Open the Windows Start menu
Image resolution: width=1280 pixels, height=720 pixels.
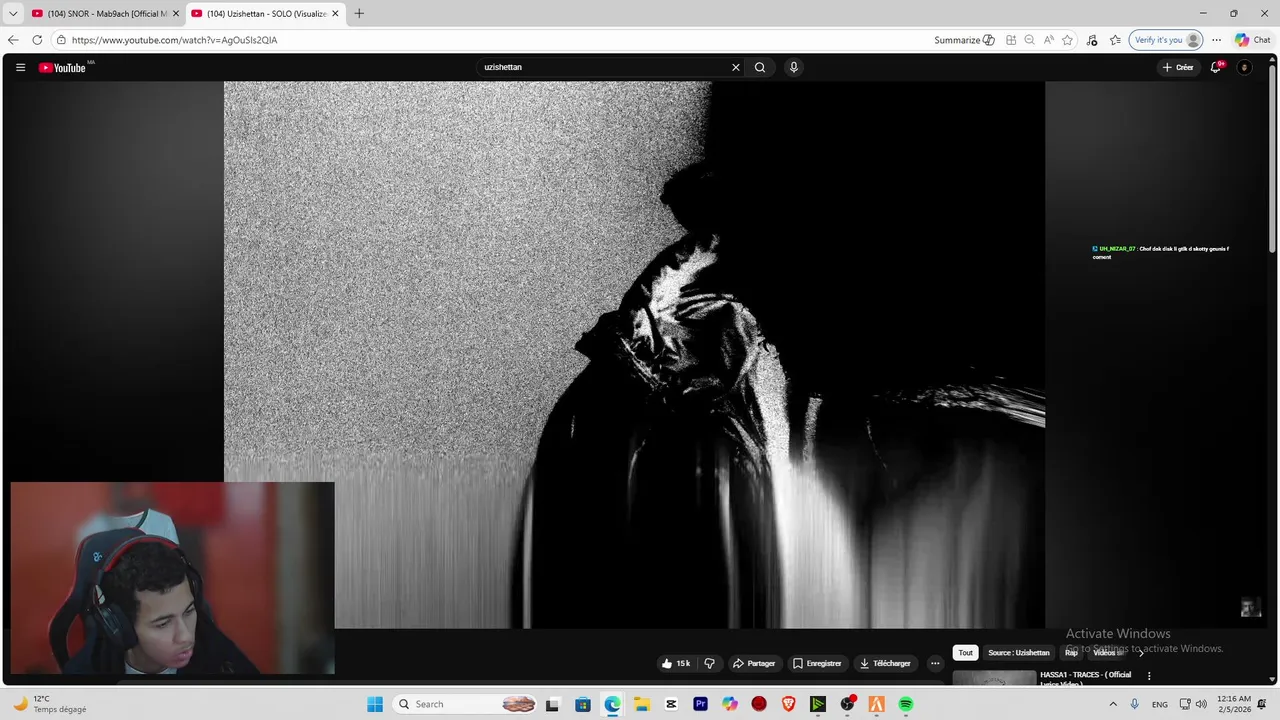click(375, 704)
